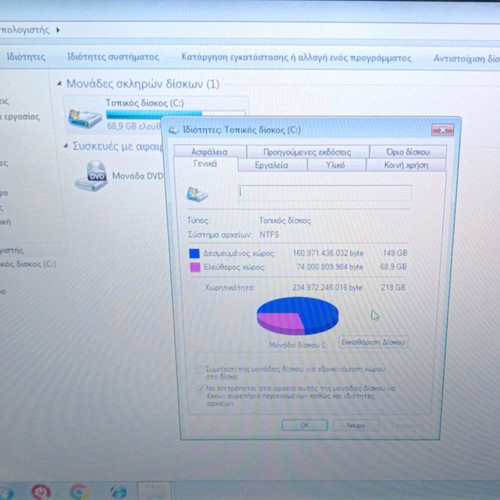The height and width of the screenshot is (500, 500).
Task: Expand the address bar breadcrumb arrow
Action: [x=58, y=30]
